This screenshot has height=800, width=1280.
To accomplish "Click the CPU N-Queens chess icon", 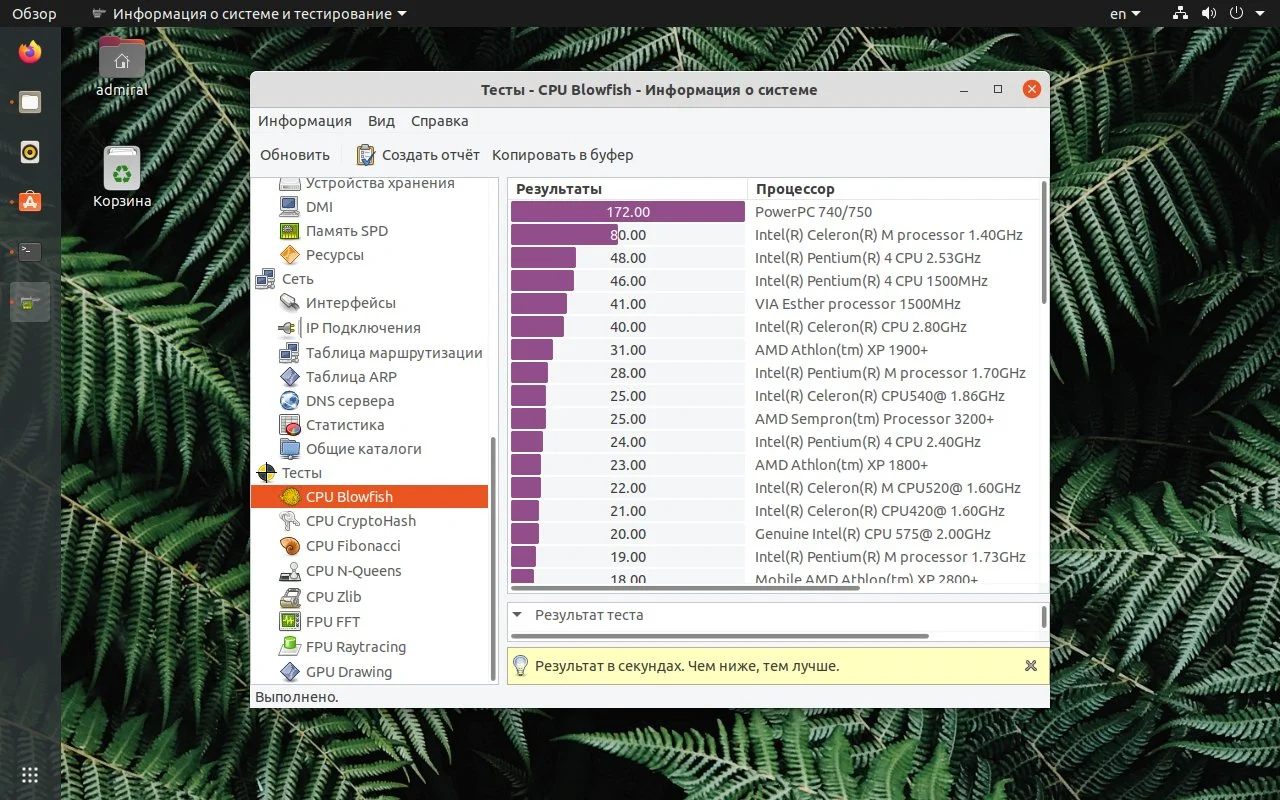I will click(x=290, y=571).
